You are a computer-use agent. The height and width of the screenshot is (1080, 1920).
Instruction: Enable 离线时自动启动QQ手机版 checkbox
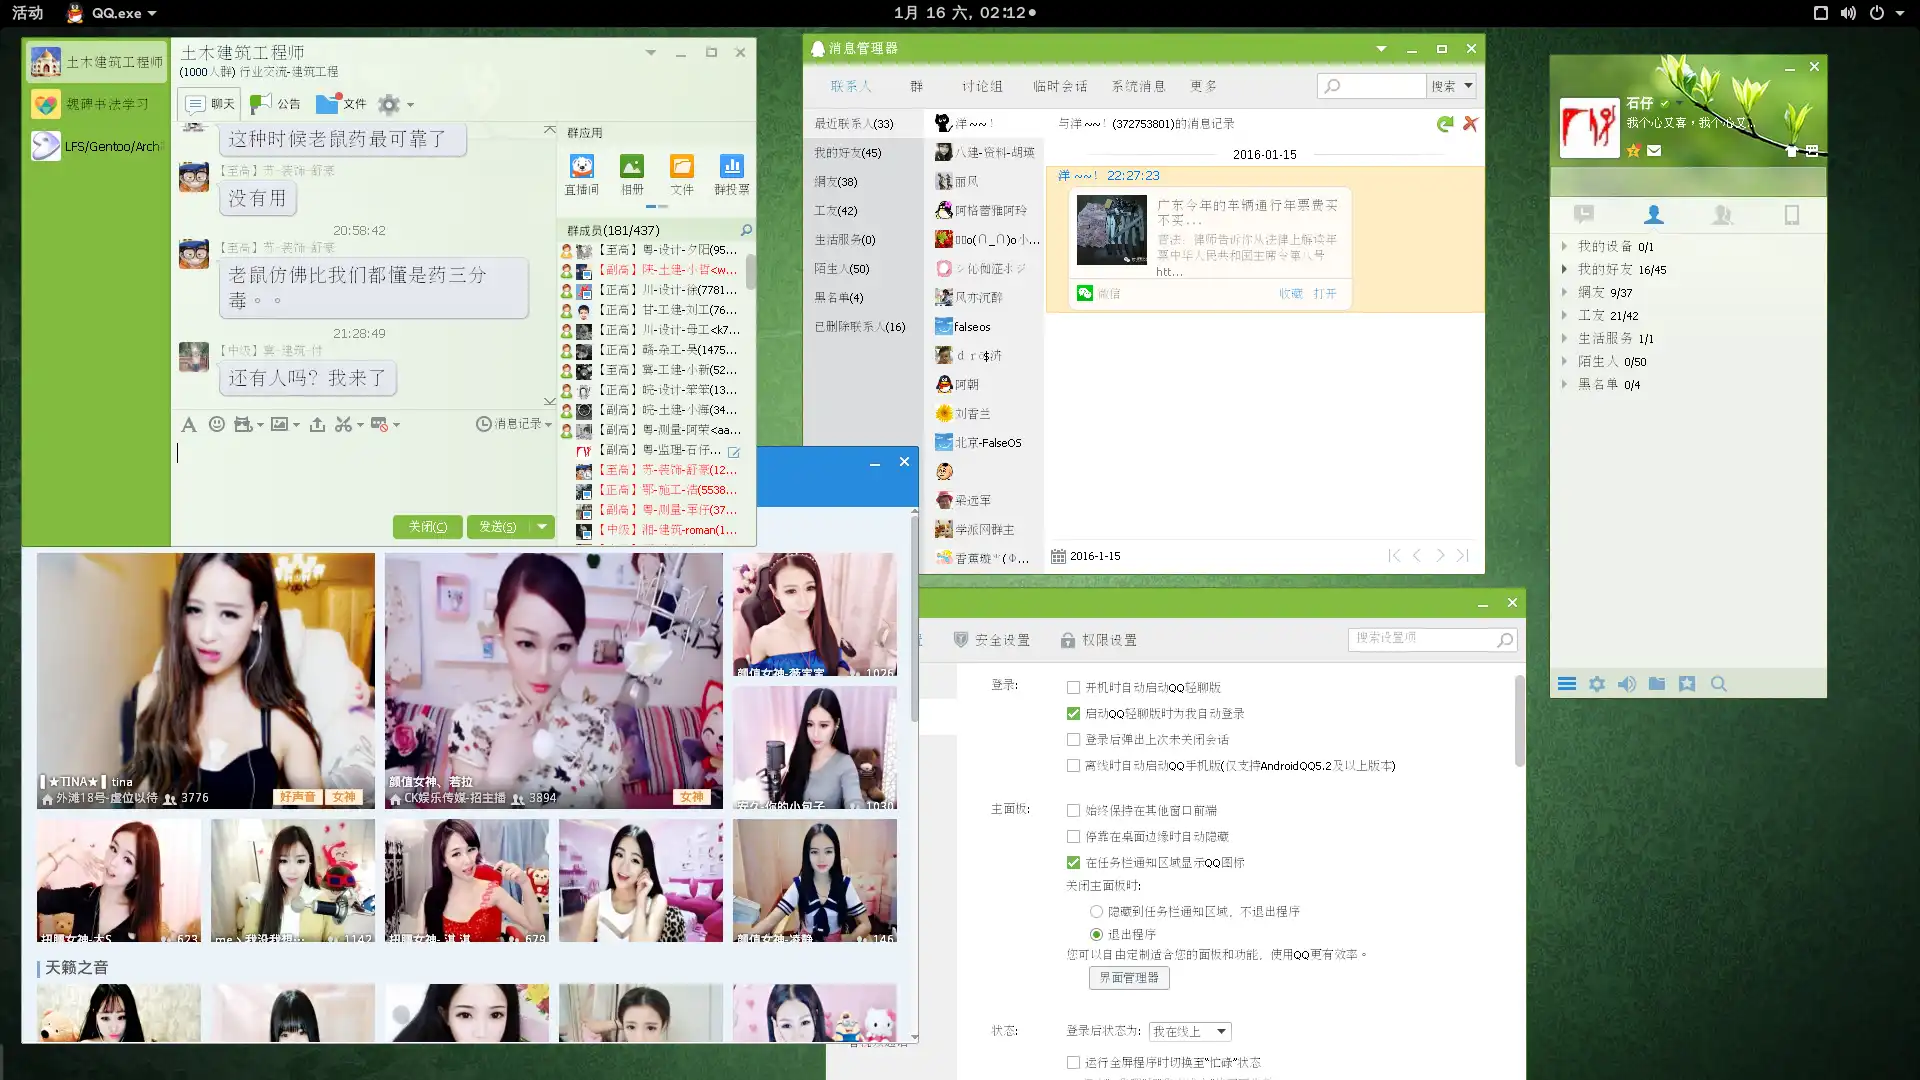point(1073,766)
